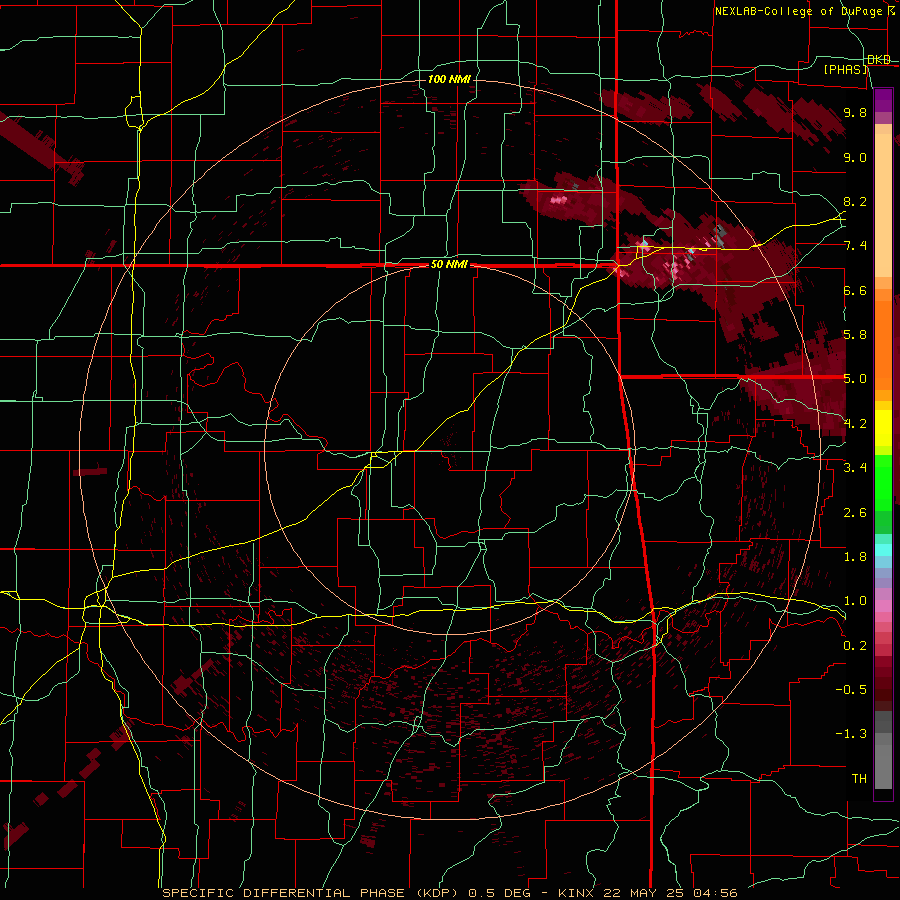
Task: Click the 5.0 scale value
Action: (x=855, y=379)
